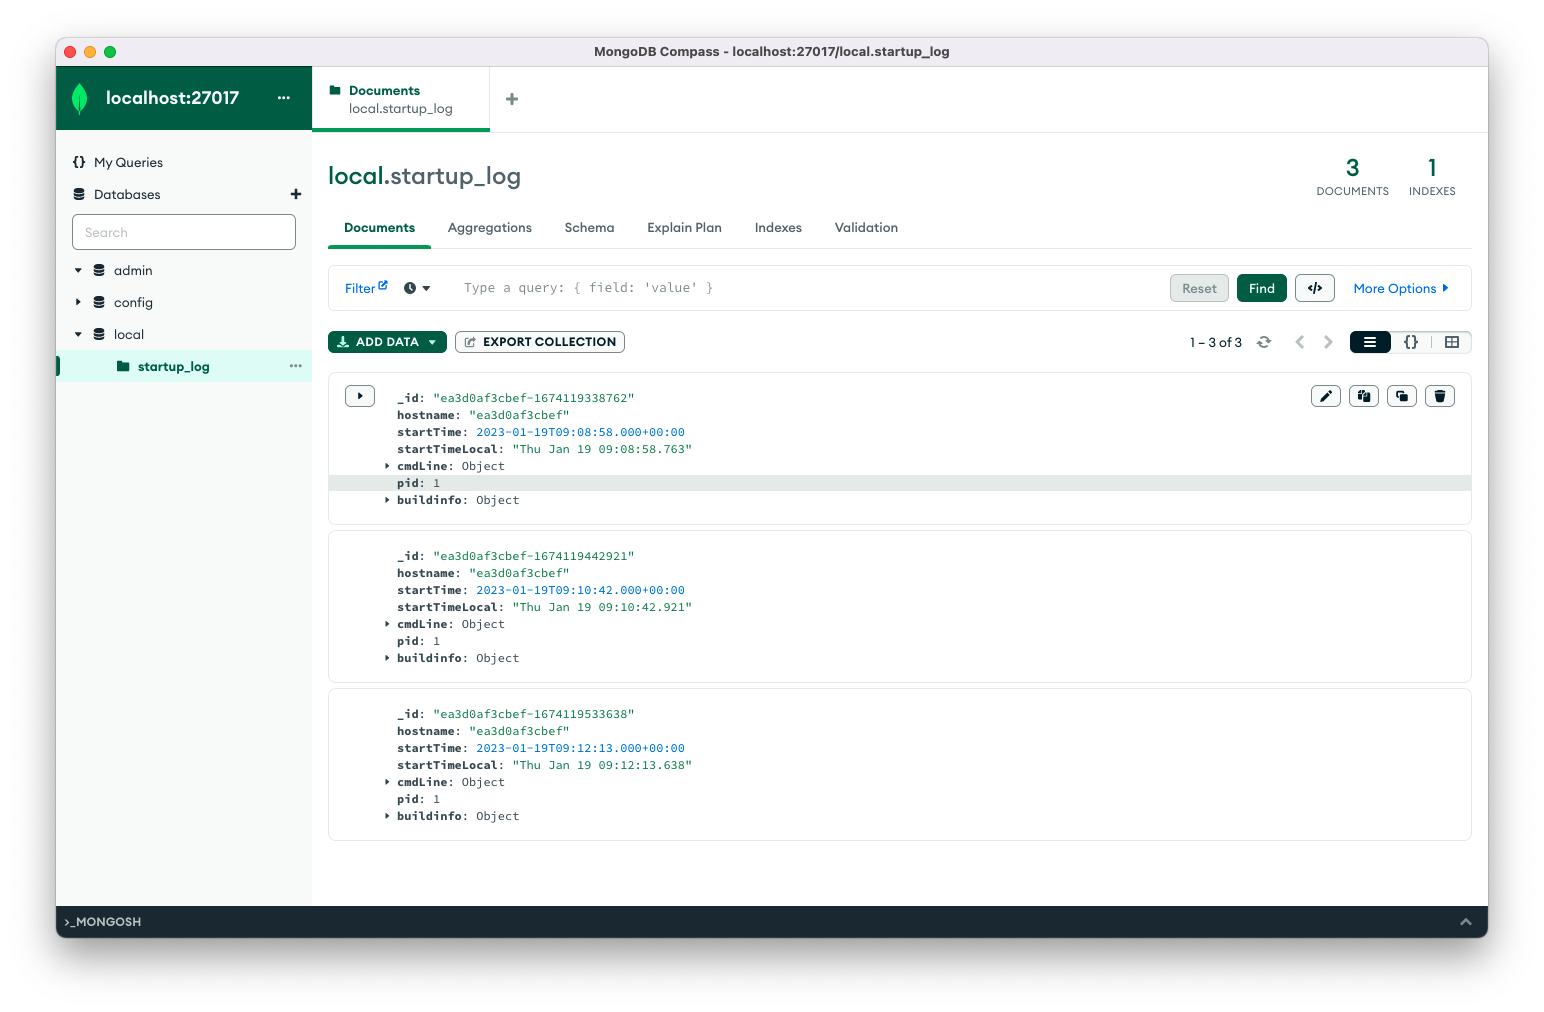Click the 3 DOCUMENTS count

[x=1352, y=177]
